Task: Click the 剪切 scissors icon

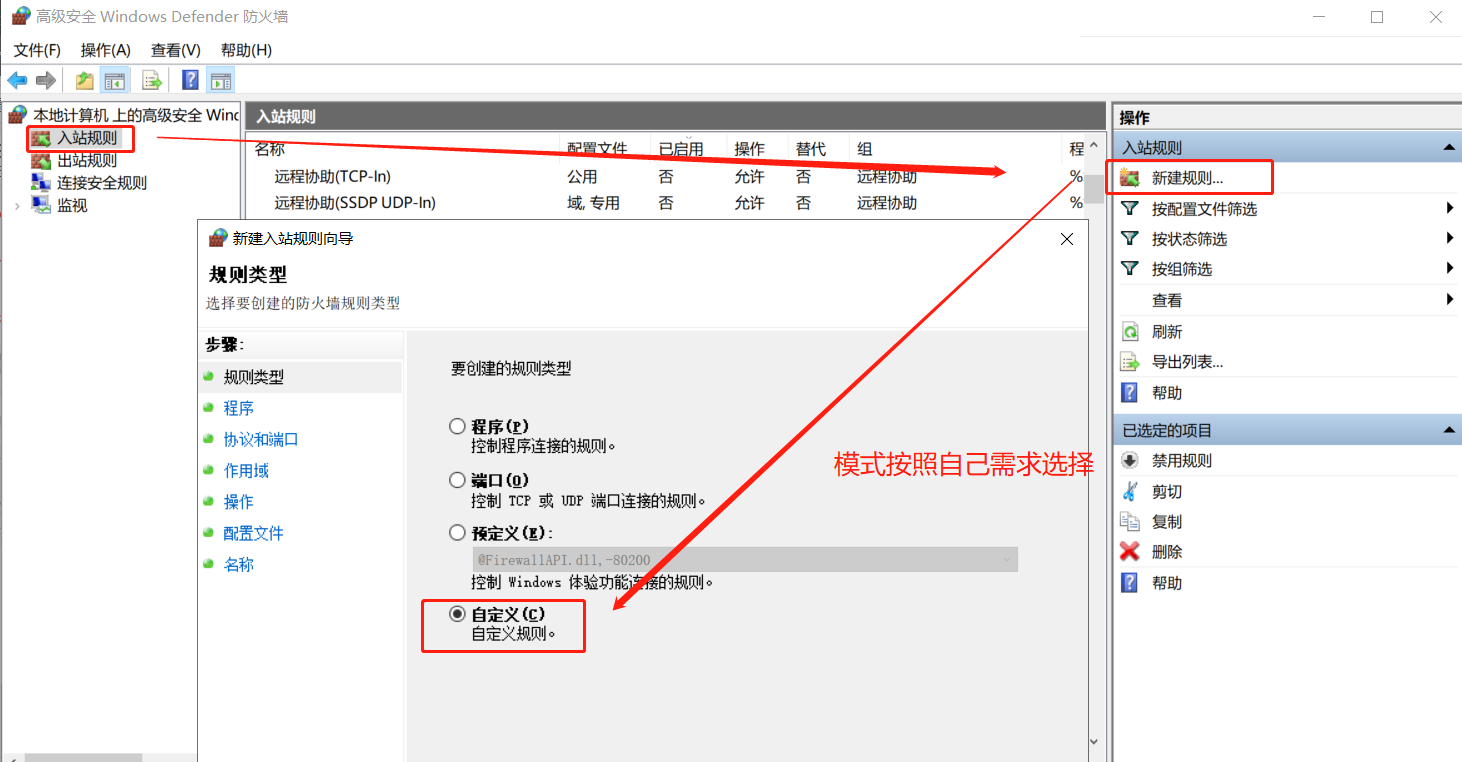Action: pos(1131,491)
